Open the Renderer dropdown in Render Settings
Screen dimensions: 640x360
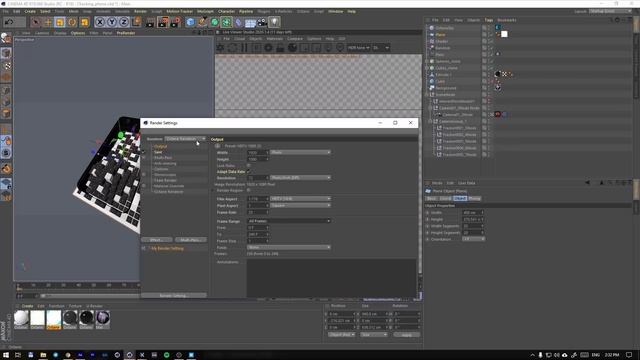[x=185, y=139]
